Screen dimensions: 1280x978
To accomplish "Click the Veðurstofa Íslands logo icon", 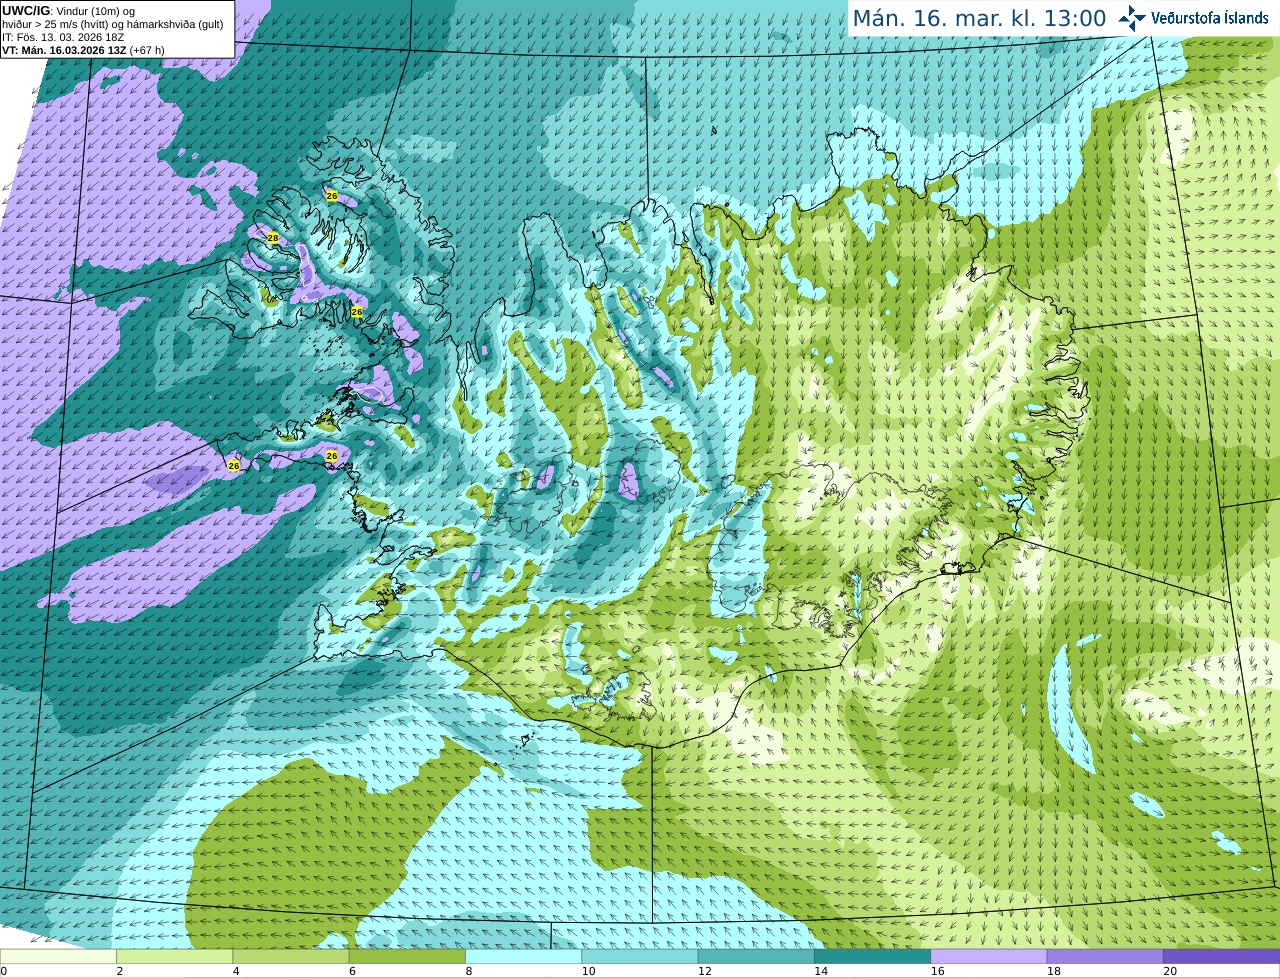I will (x=1131, y=18).
